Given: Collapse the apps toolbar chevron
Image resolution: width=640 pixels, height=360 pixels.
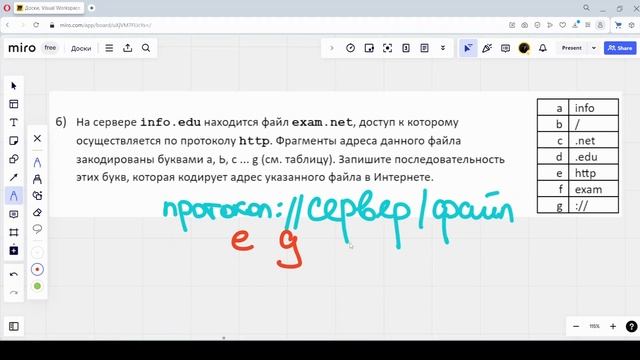Looking at the screenshot, I should click(332, 48).
